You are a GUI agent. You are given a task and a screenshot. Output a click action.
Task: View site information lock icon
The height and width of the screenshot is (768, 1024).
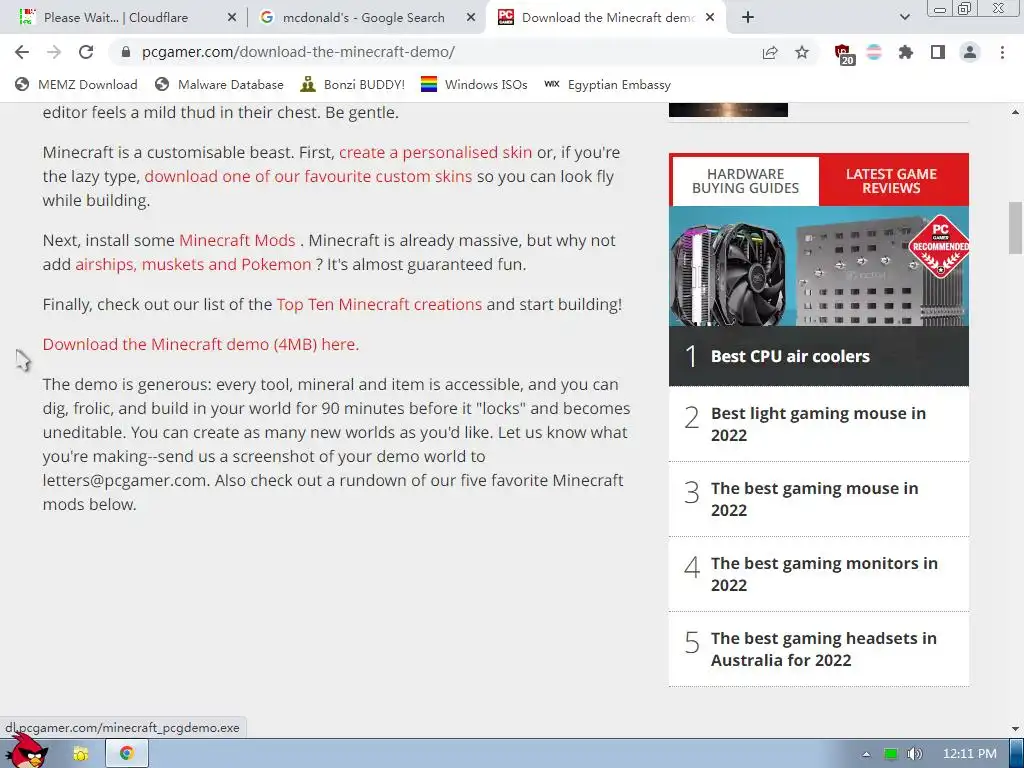126,52
